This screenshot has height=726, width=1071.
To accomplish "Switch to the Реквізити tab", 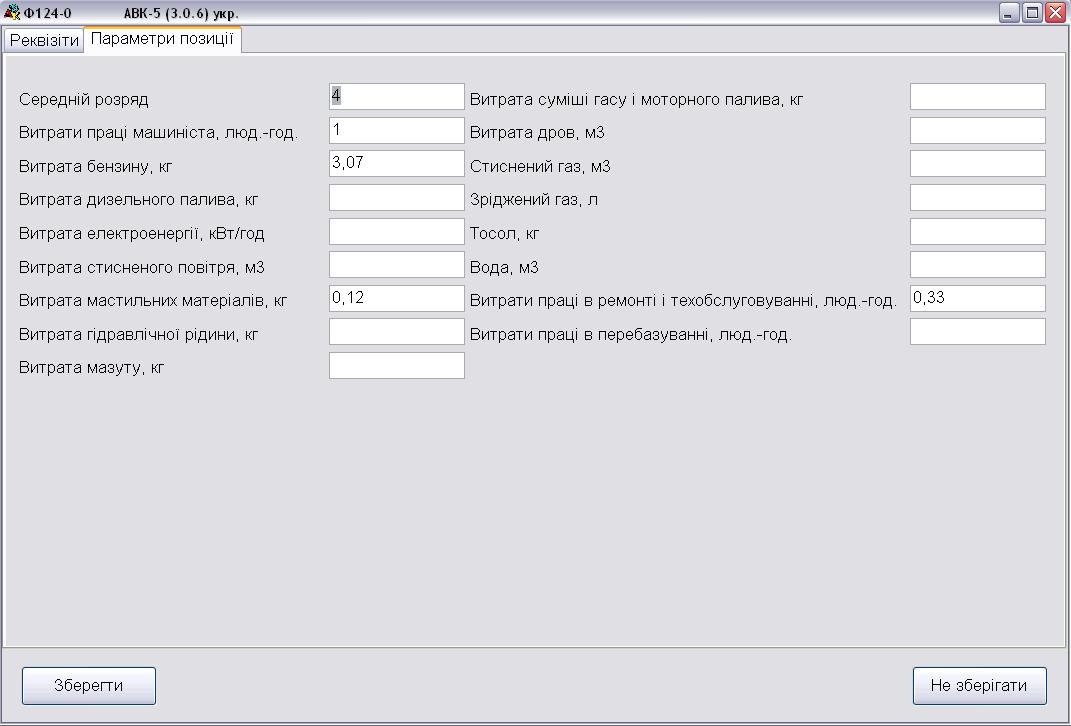I will pos(44,40).
